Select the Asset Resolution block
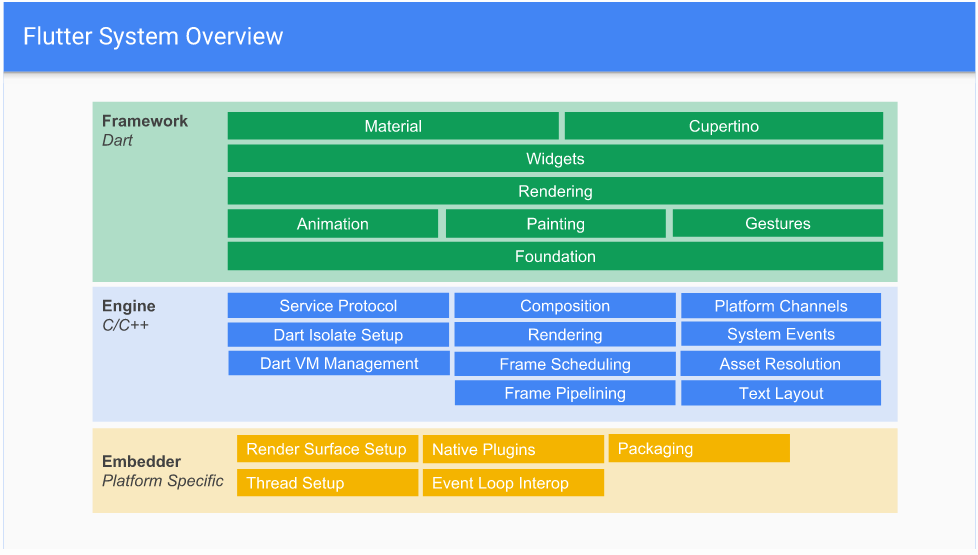Image resolution: width=978 pixels, height=555 pixels. (780, 364)
